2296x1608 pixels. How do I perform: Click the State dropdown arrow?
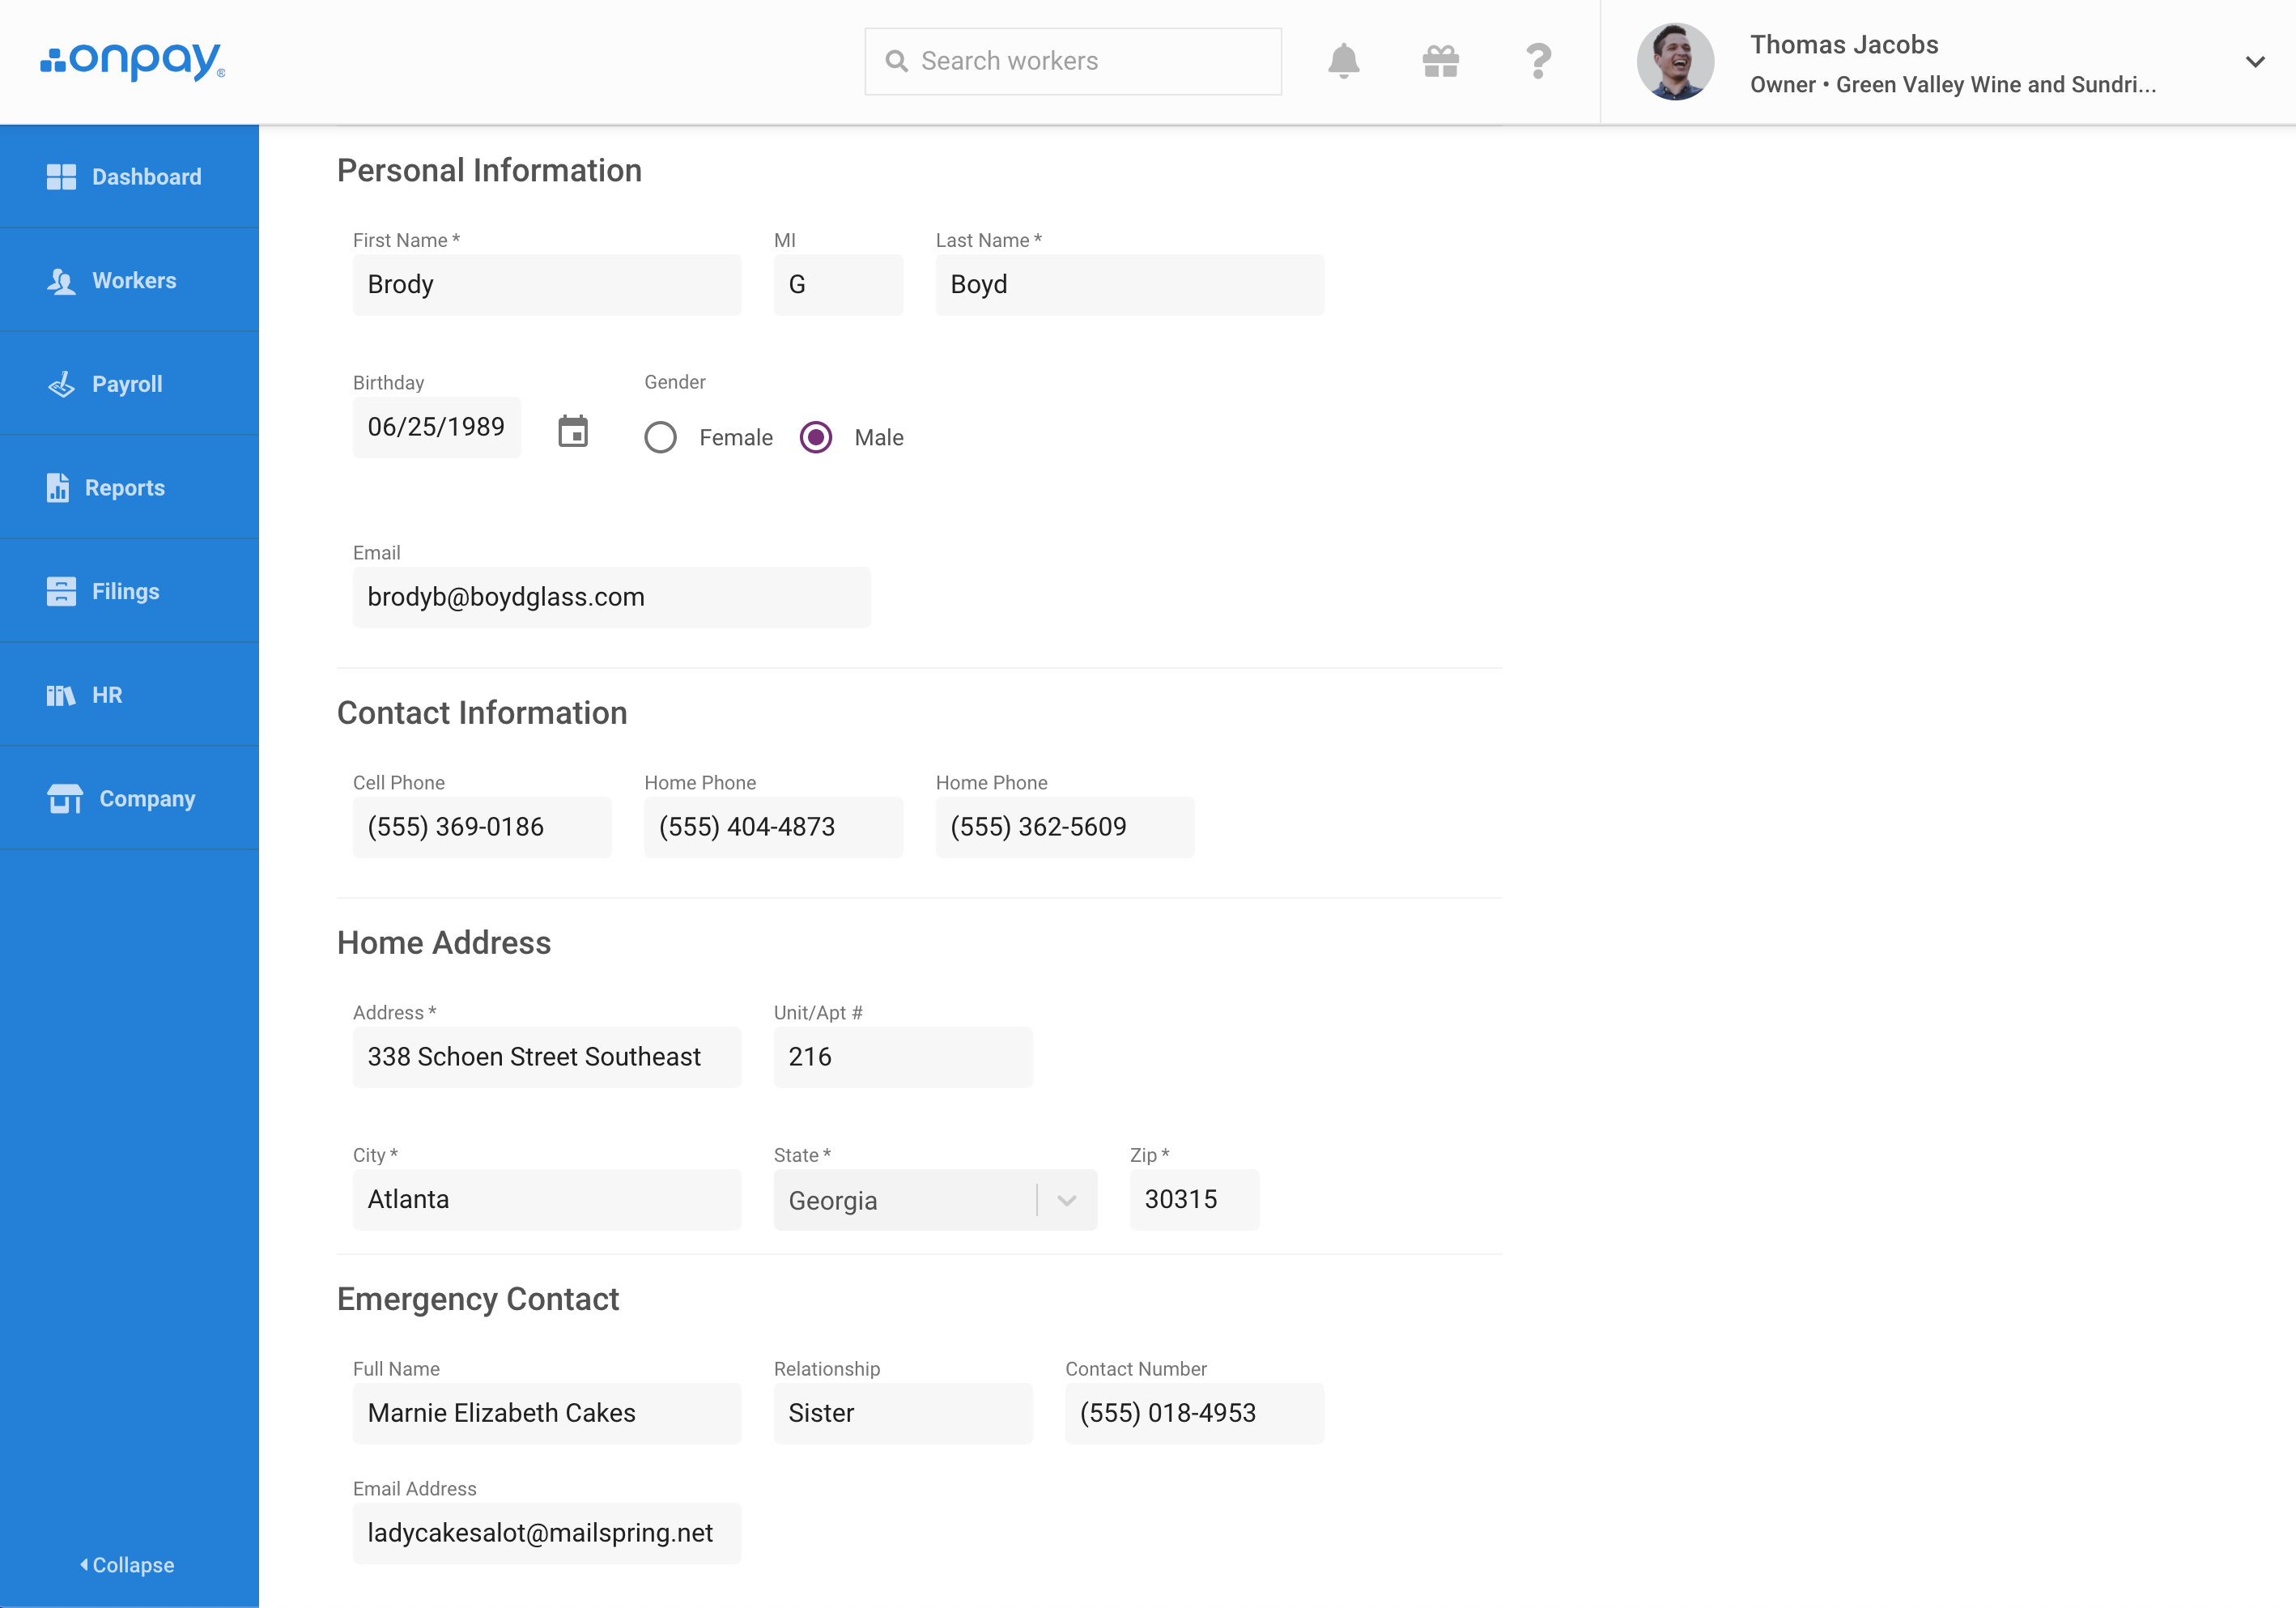tap(1067, 1200)
